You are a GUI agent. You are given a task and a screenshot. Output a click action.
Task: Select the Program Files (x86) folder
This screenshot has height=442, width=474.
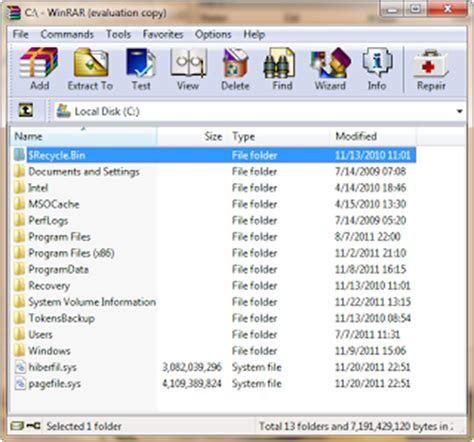[x=71, y=253]
